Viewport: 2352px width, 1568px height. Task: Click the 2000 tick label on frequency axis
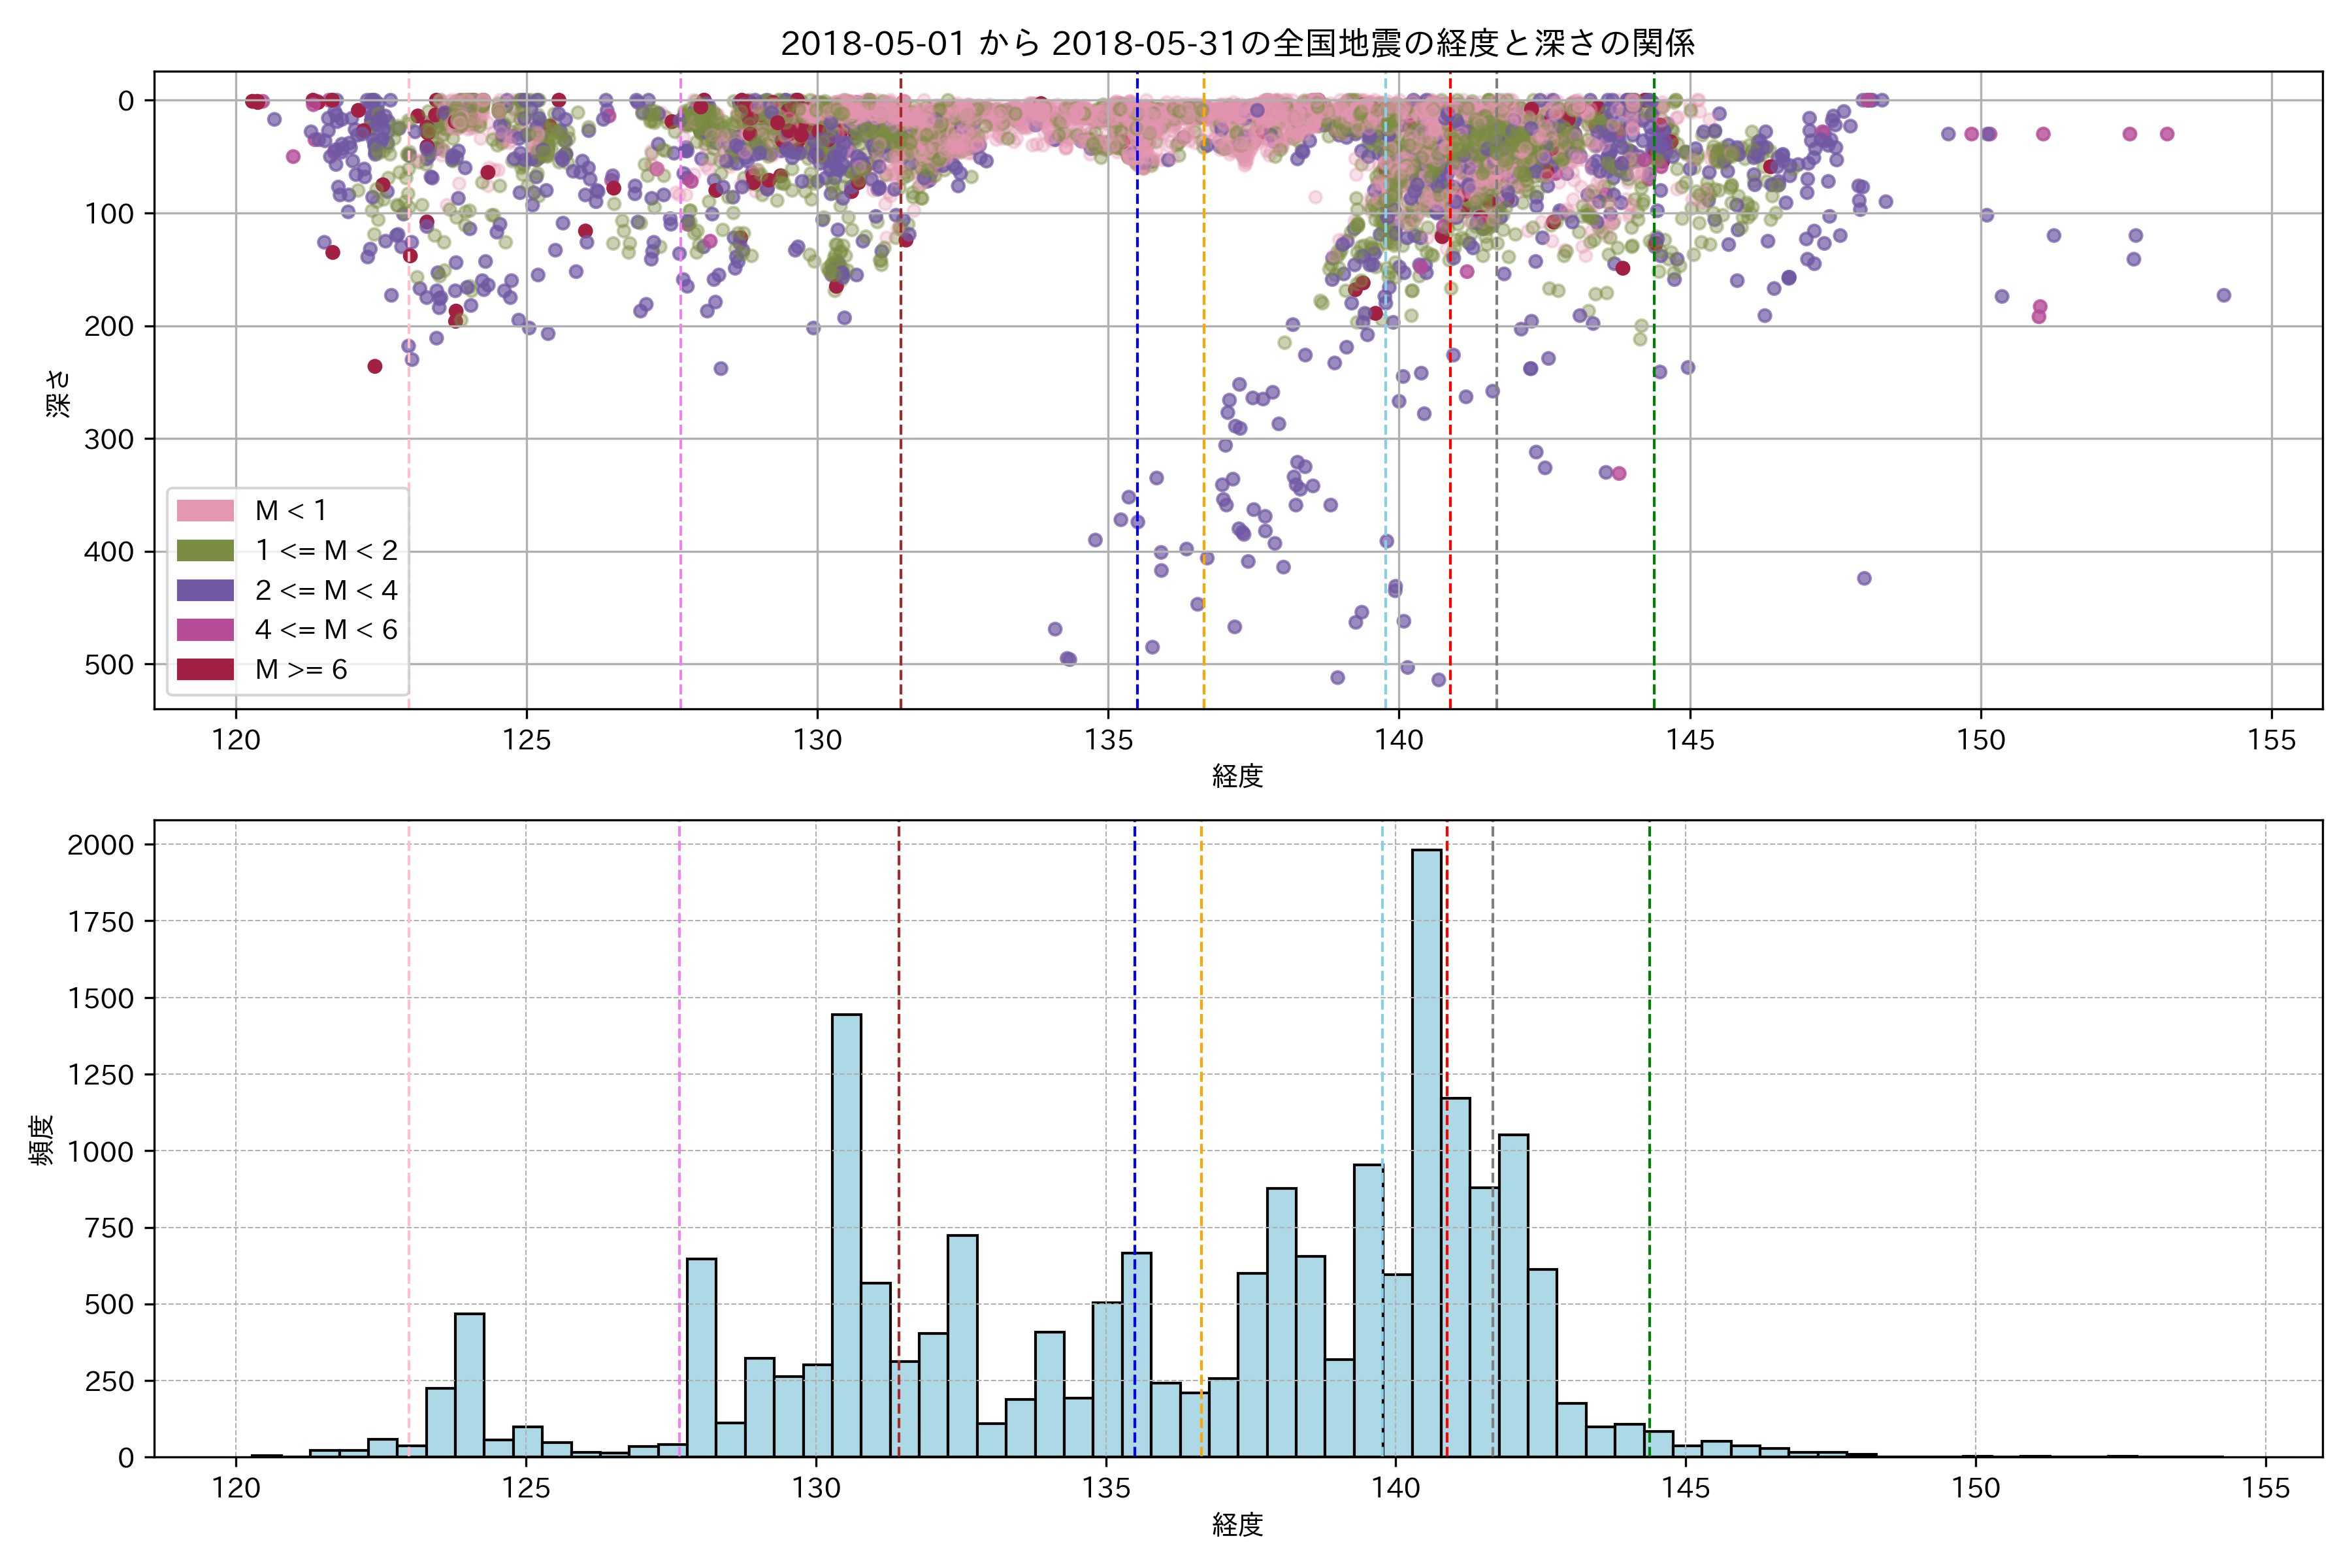click(x=100, y=845)
